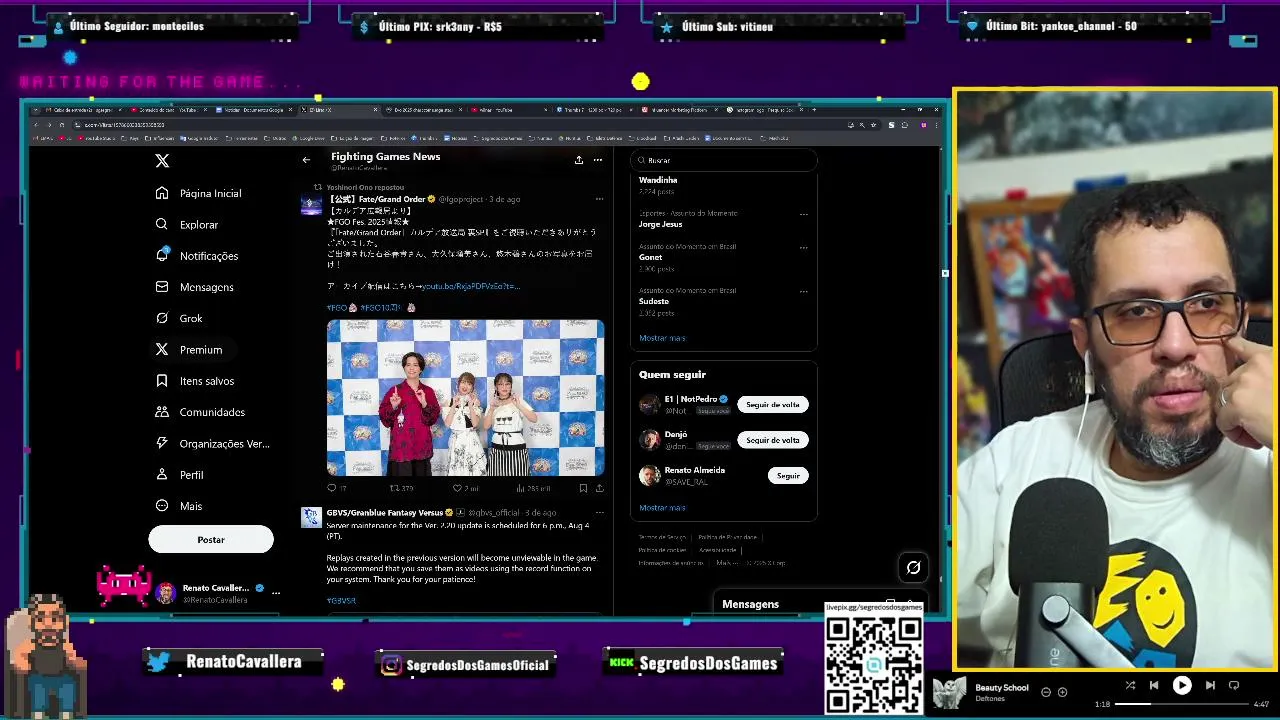This screenshot has width=1280, height=720.
Task: Click the X logo in the sidebar
Action: (162, 160)
